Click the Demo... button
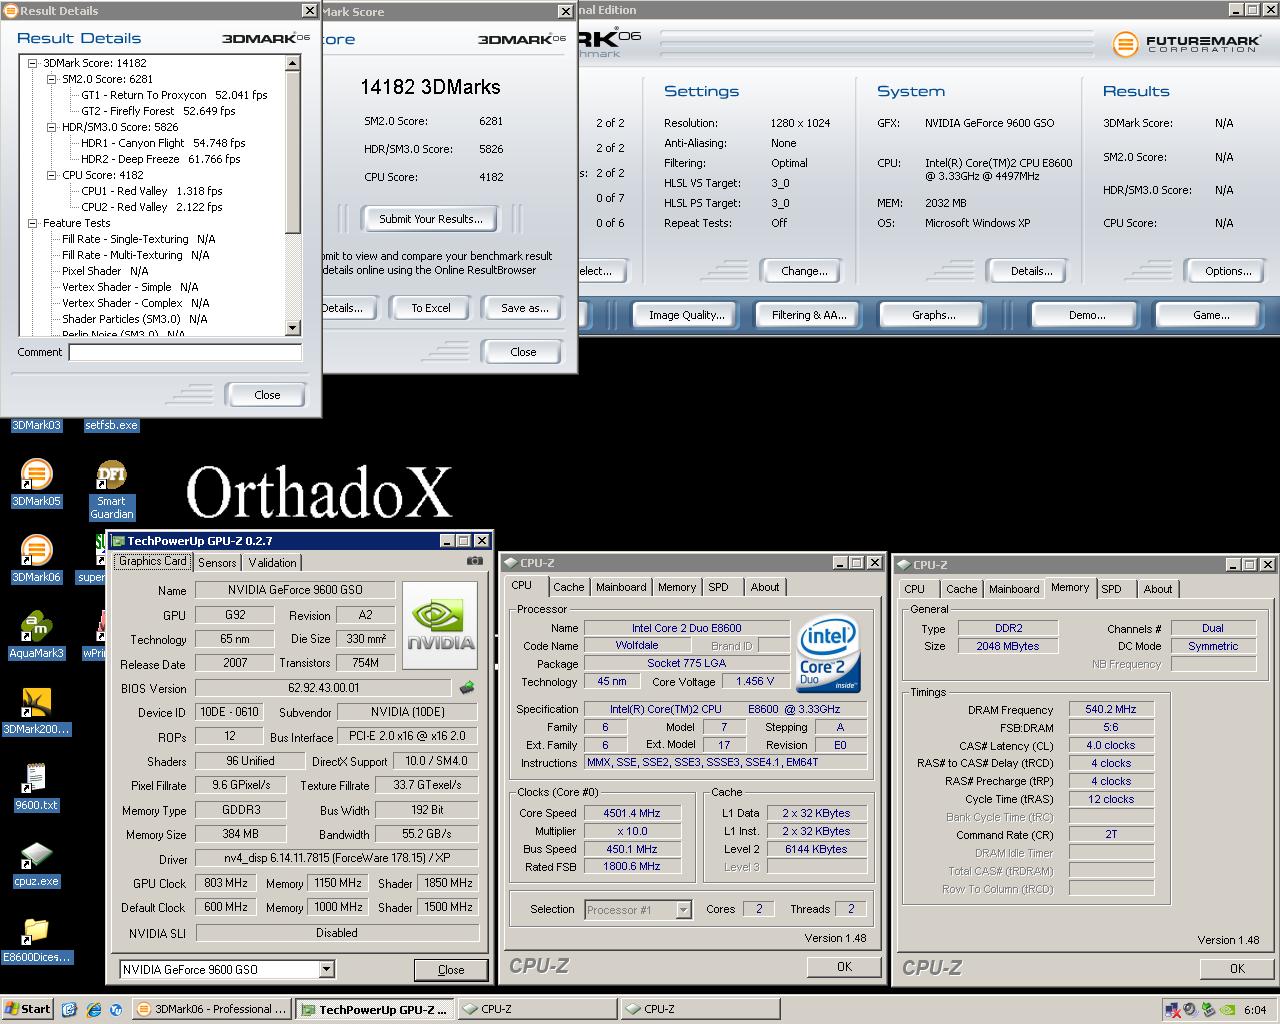The image size is (1280, 1024). (x=1086, y=315)
